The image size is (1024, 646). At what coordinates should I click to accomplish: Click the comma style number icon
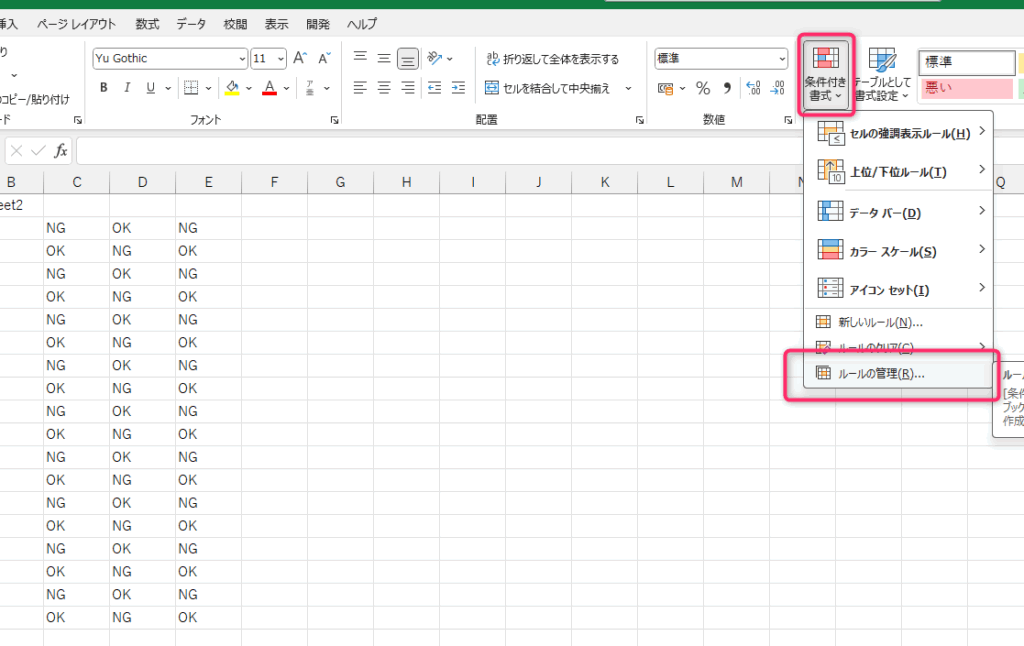pyautogui.click(x=727, y=88)
